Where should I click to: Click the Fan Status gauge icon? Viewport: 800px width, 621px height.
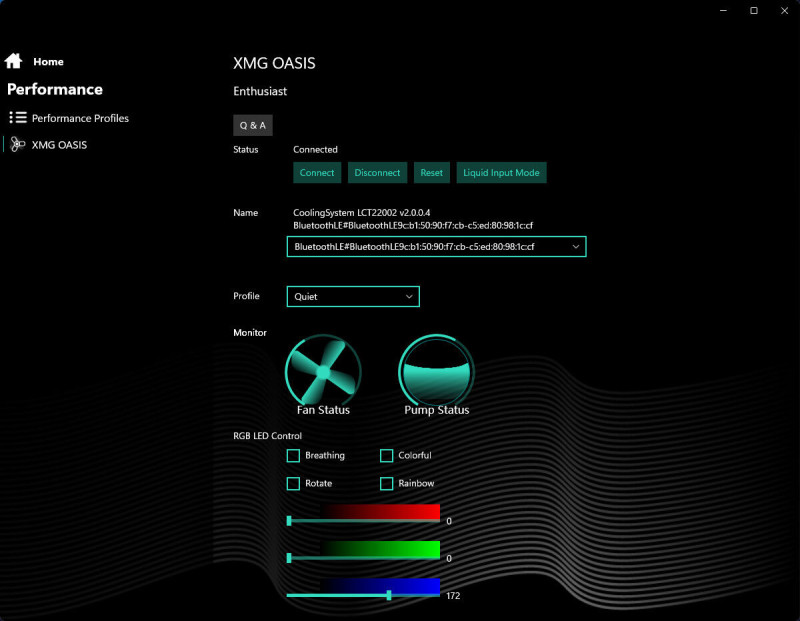point(323,370)
